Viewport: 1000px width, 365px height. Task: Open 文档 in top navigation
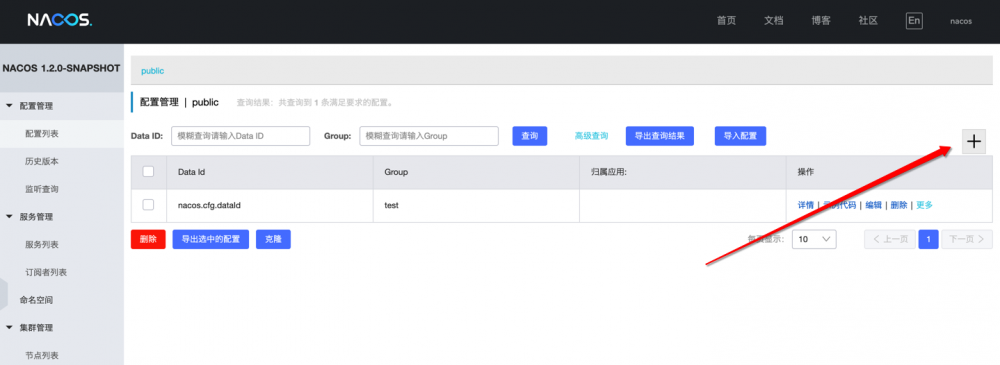pos(774,20)
